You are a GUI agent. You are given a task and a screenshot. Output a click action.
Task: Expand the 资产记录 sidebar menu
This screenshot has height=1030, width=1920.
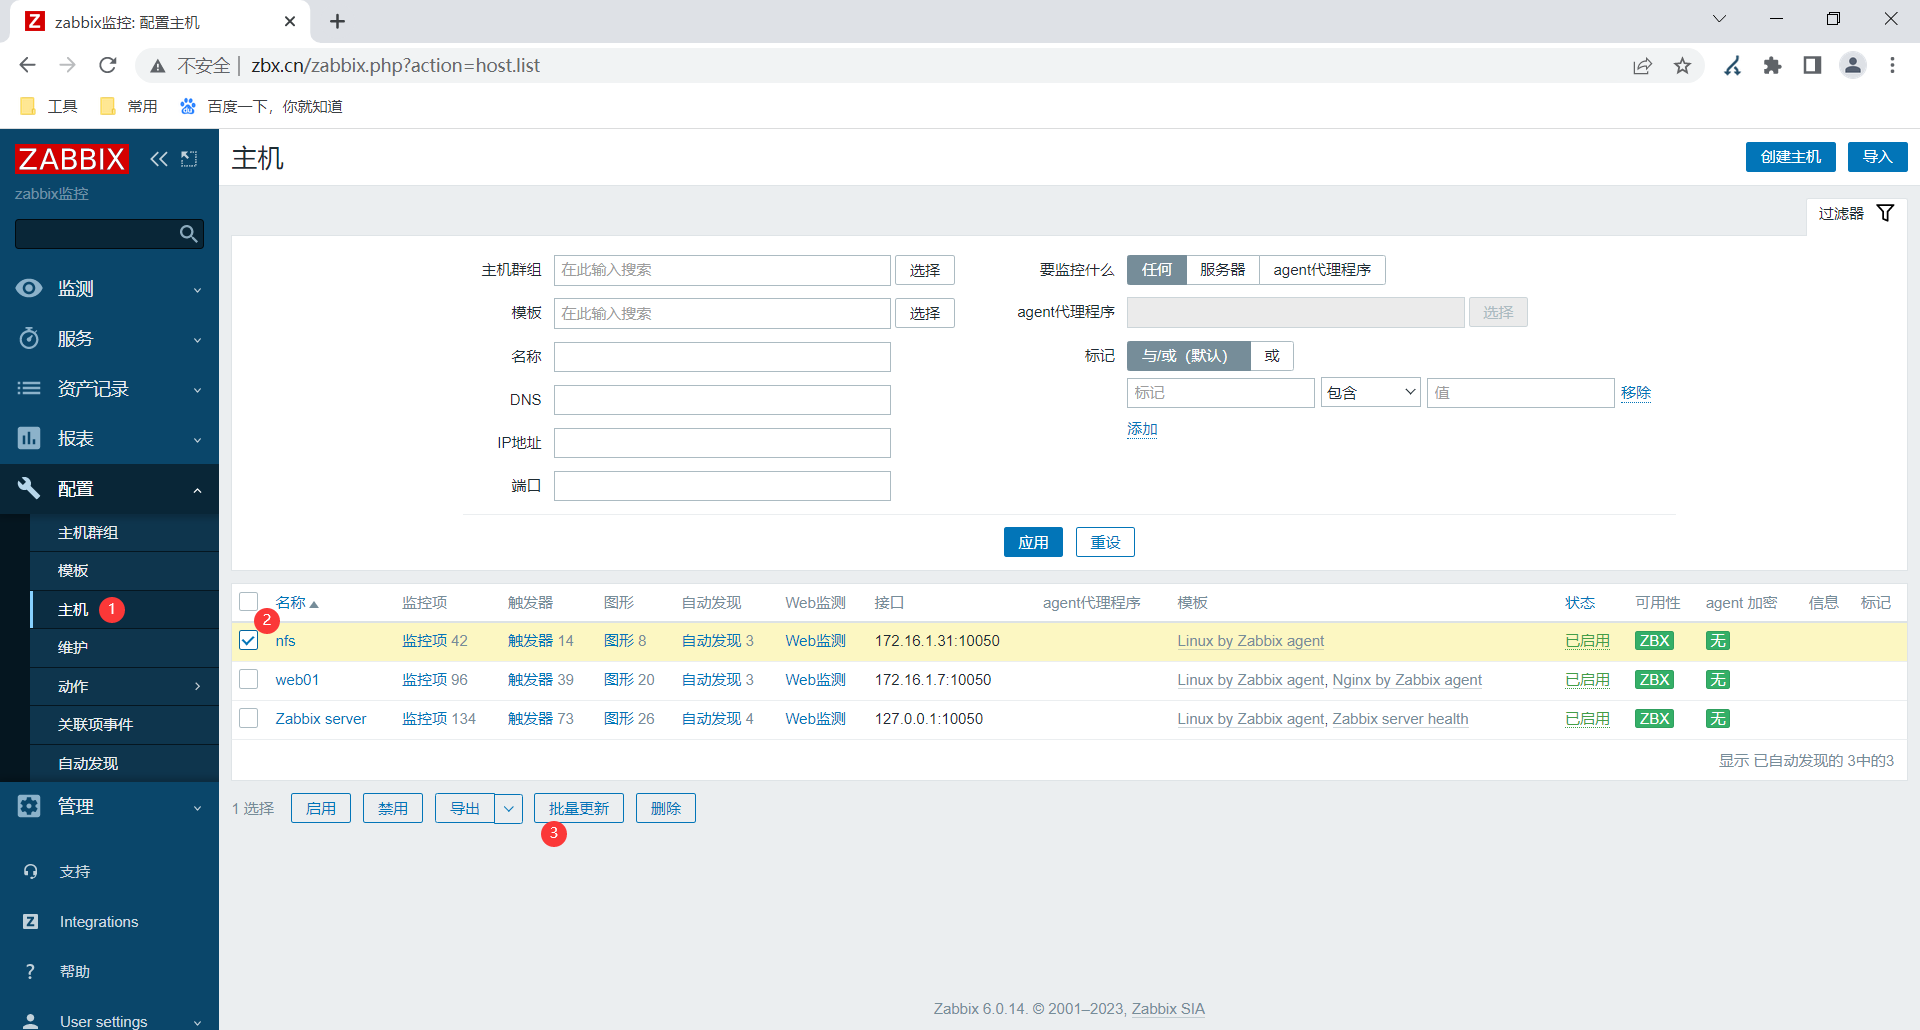tap(109, 389)
